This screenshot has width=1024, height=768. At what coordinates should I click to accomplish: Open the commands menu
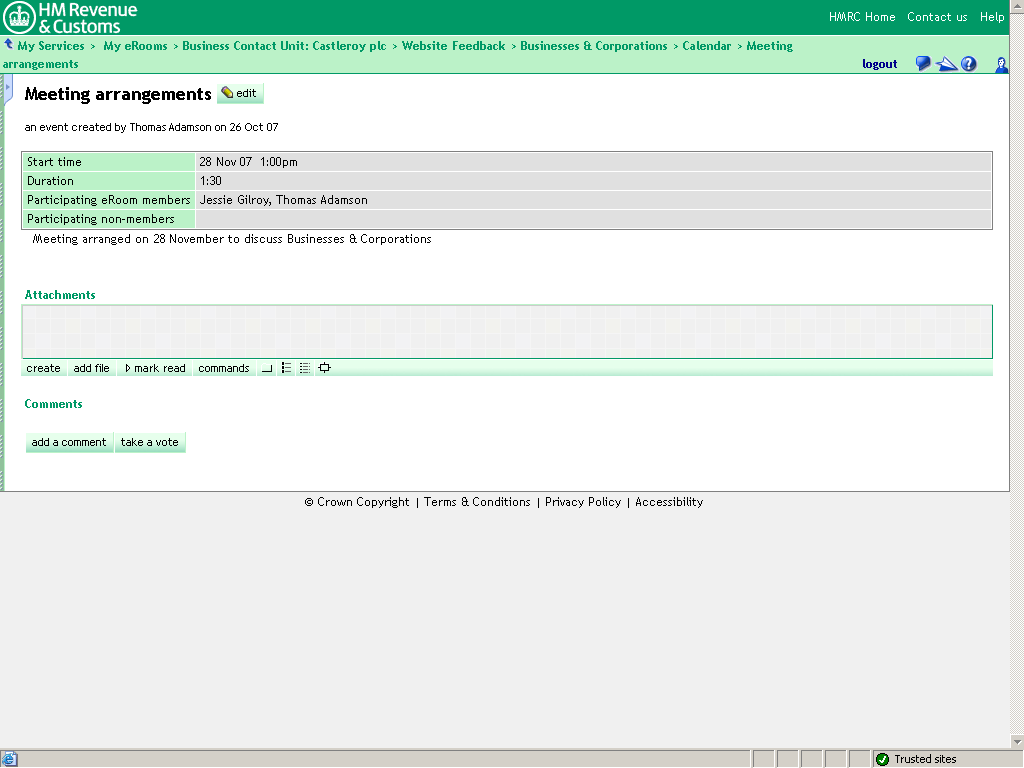(x=223, y=368)
